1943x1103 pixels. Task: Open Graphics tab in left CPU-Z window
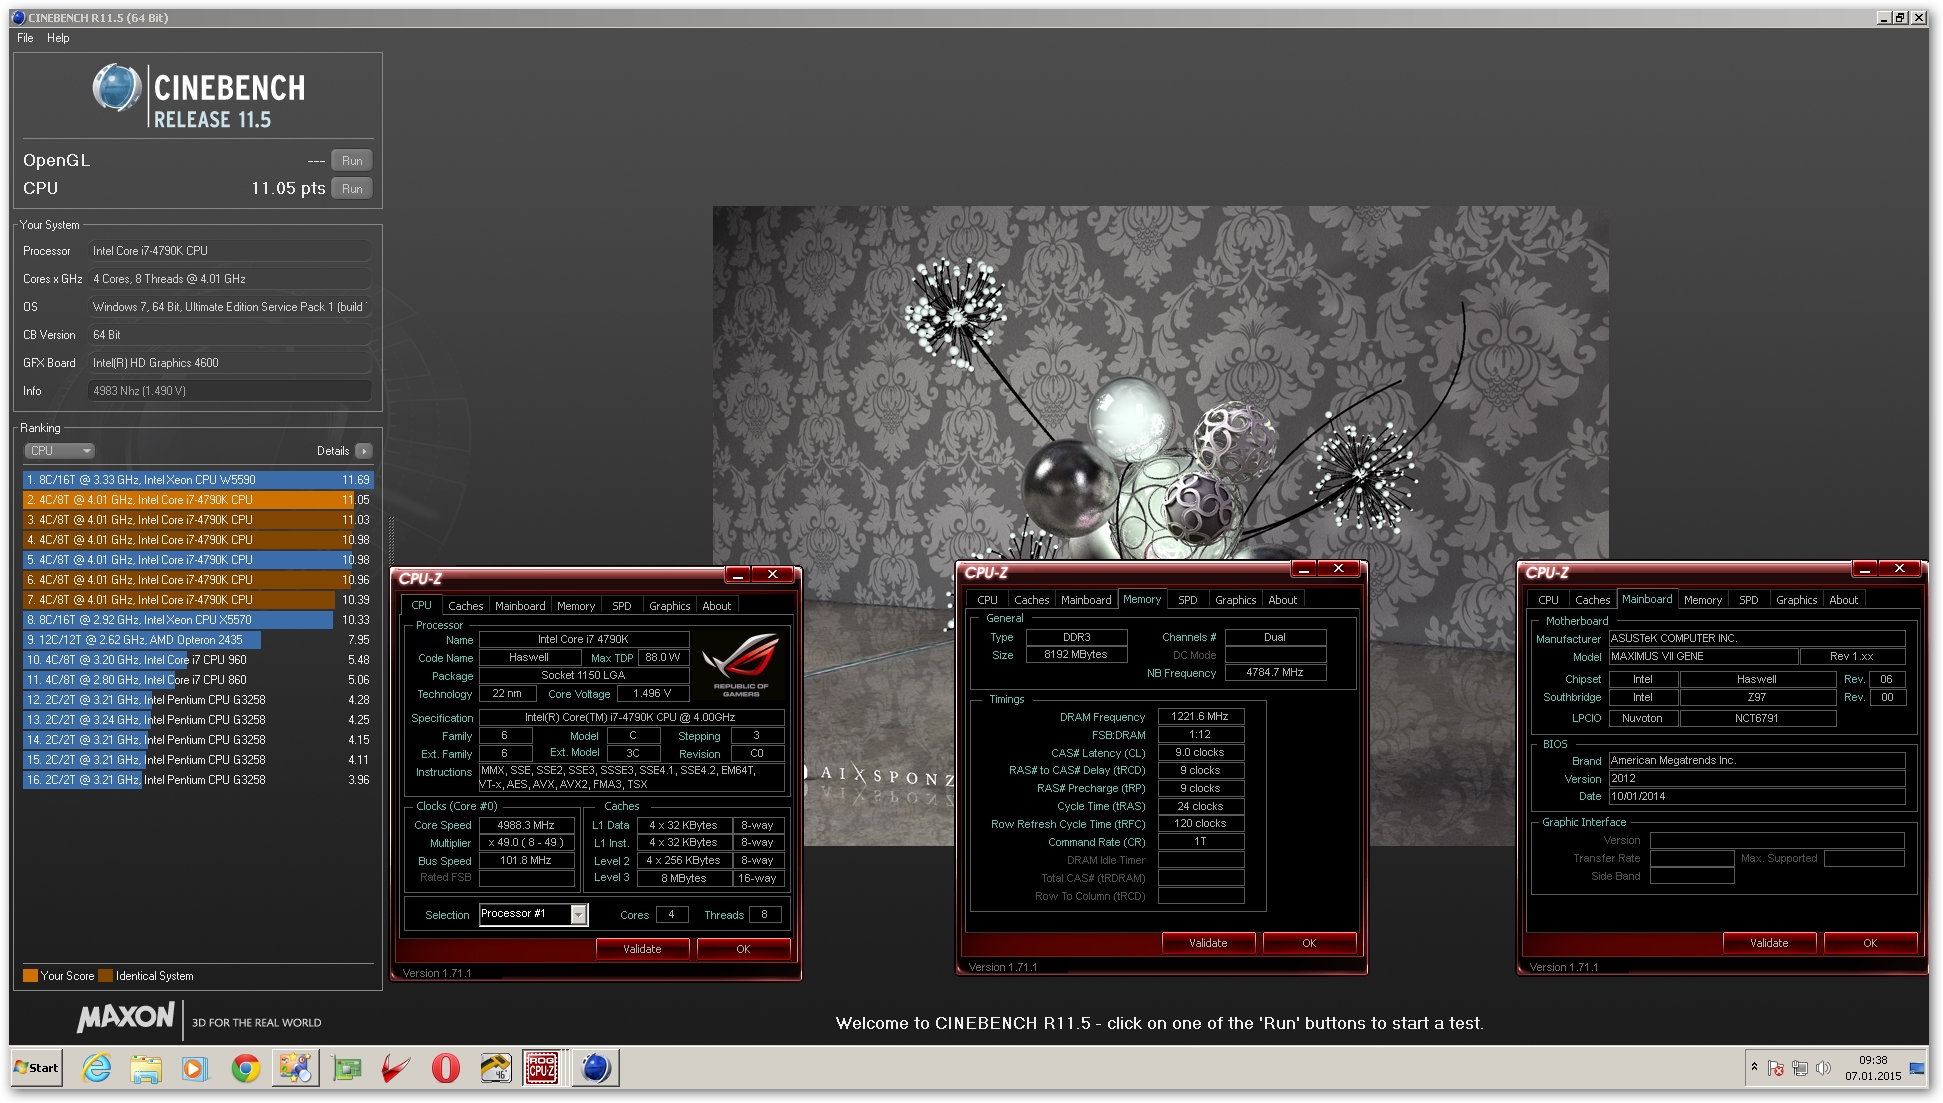pos(669,606)
